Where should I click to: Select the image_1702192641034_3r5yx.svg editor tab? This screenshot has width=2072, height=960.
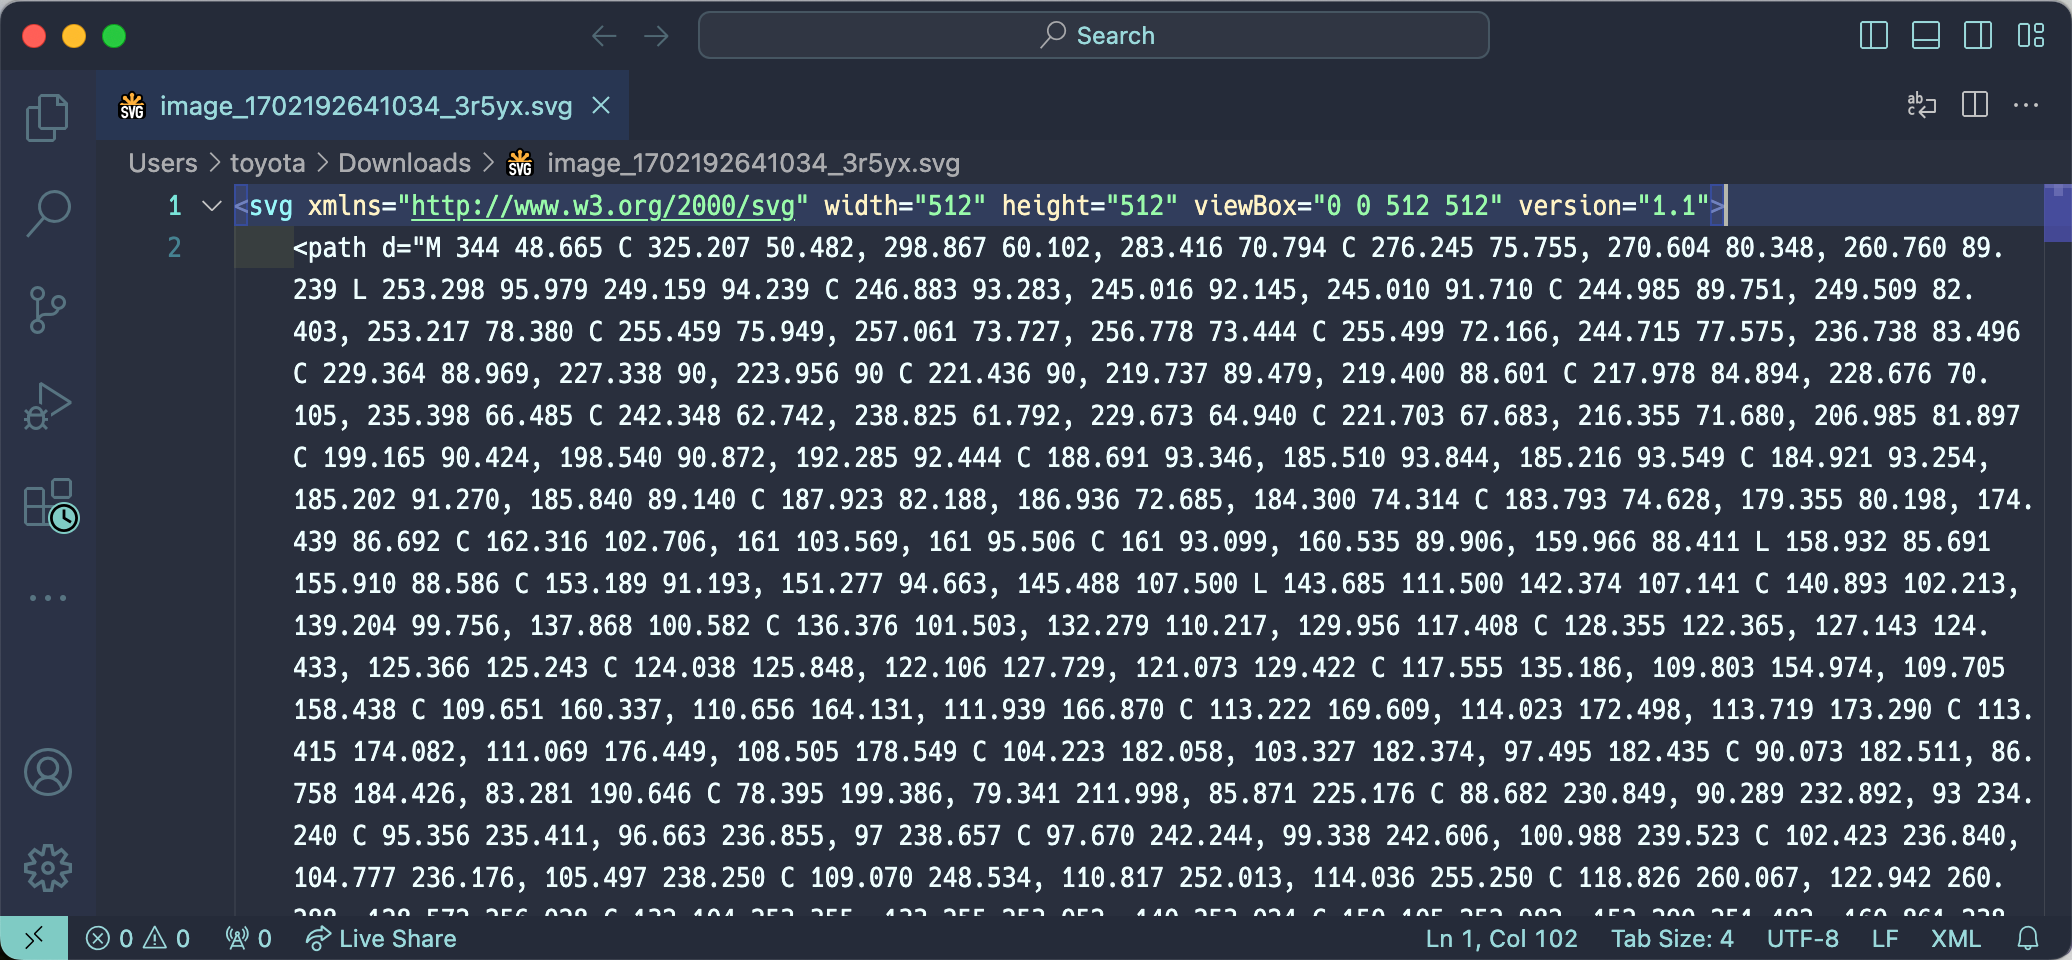362,105
